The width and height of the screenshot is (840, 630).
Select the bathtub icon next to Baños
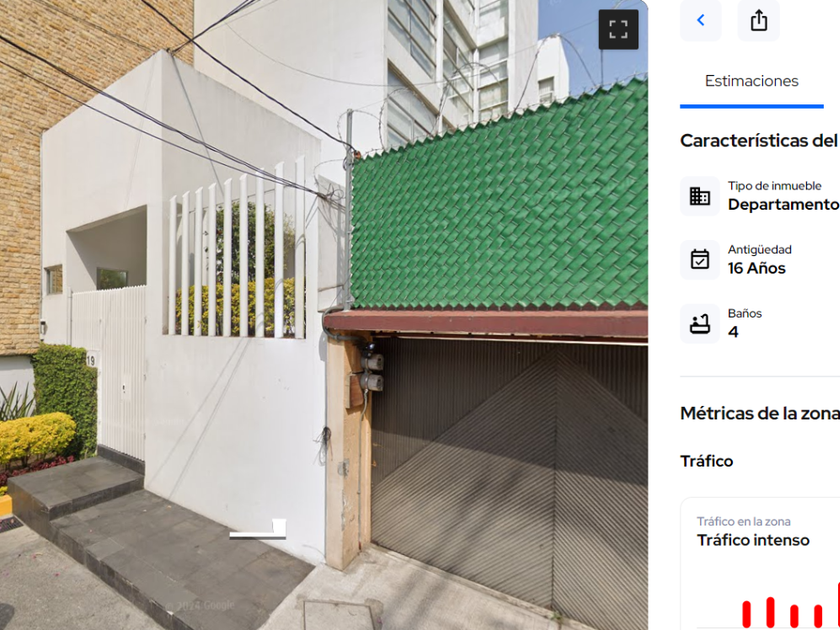pyautogui.click(x=700, y=324)
